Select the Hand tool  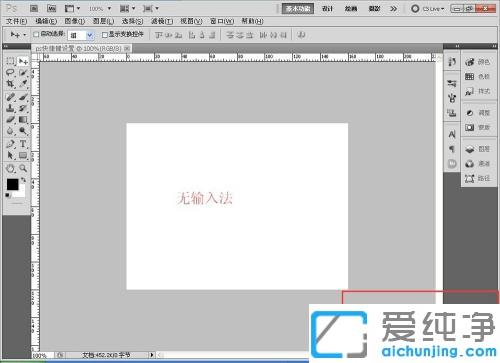pos(10,168)
